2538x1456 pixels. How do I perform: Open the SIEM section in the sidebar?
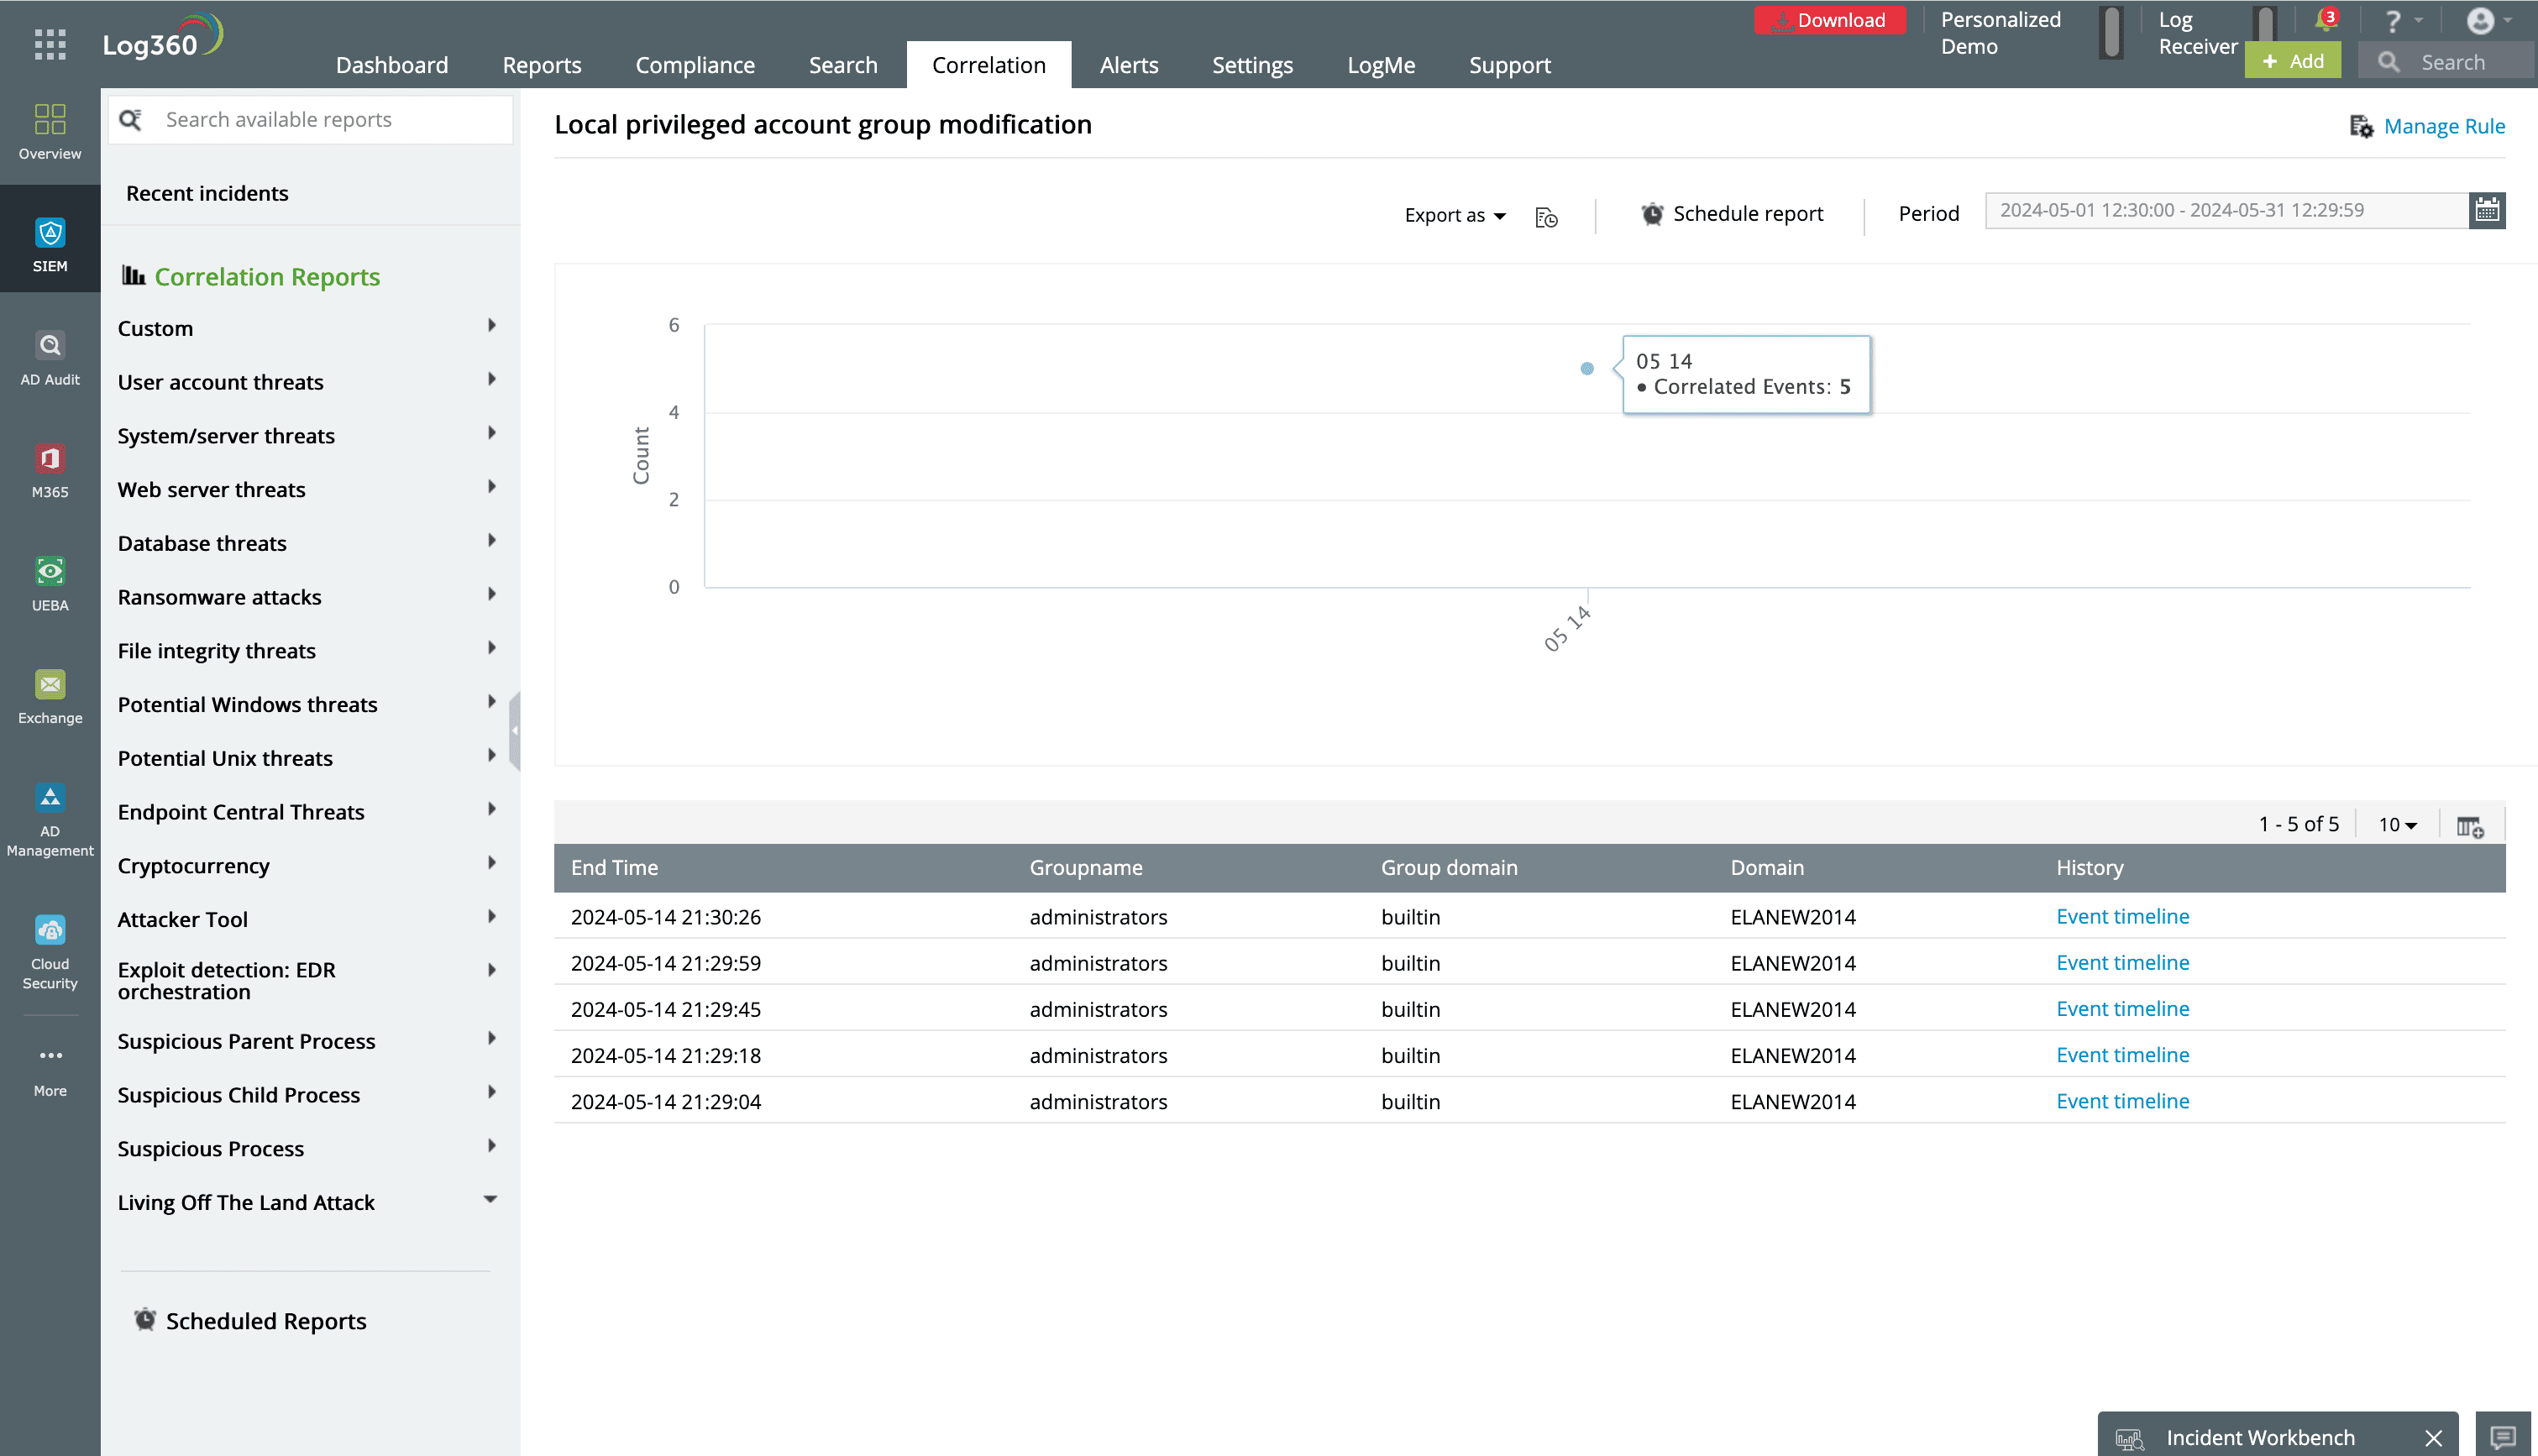click(x=50, y=240)
